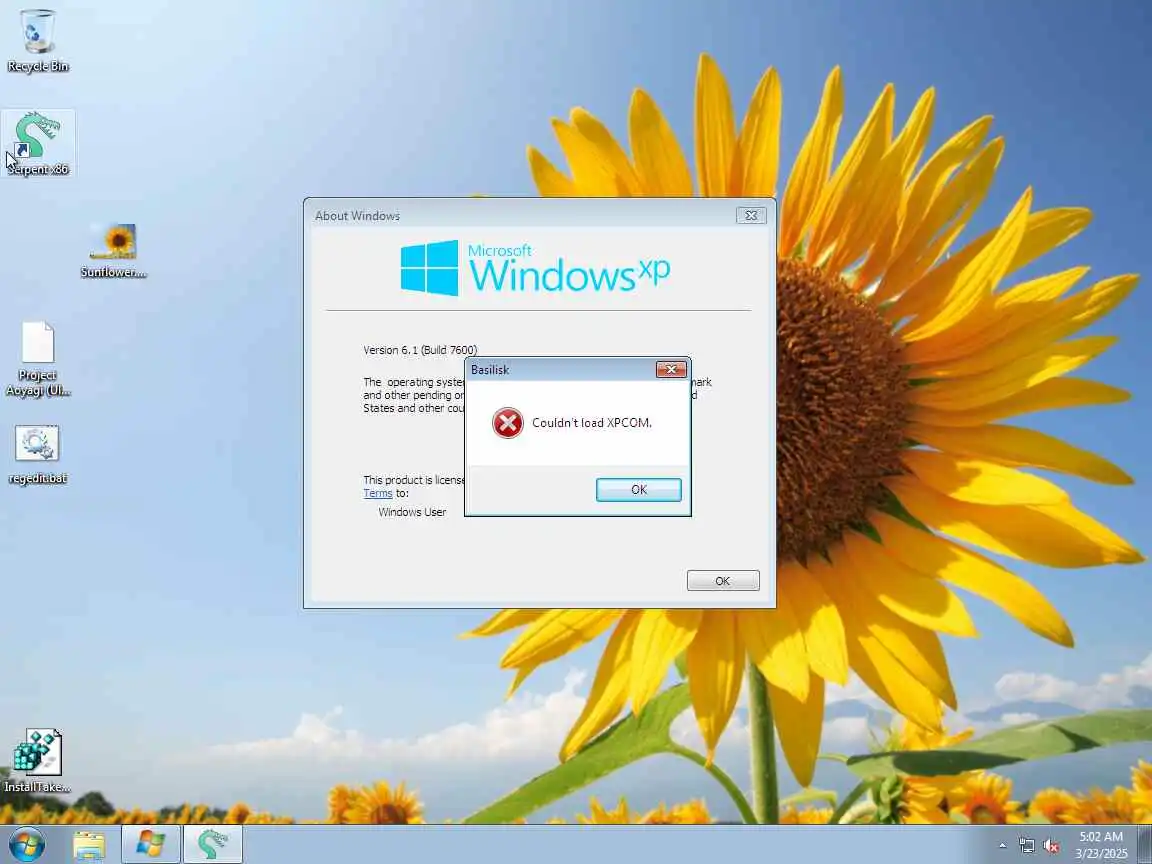1152x864 pixels.
Task: Open the network tray icon
Action: [1026, 846]
